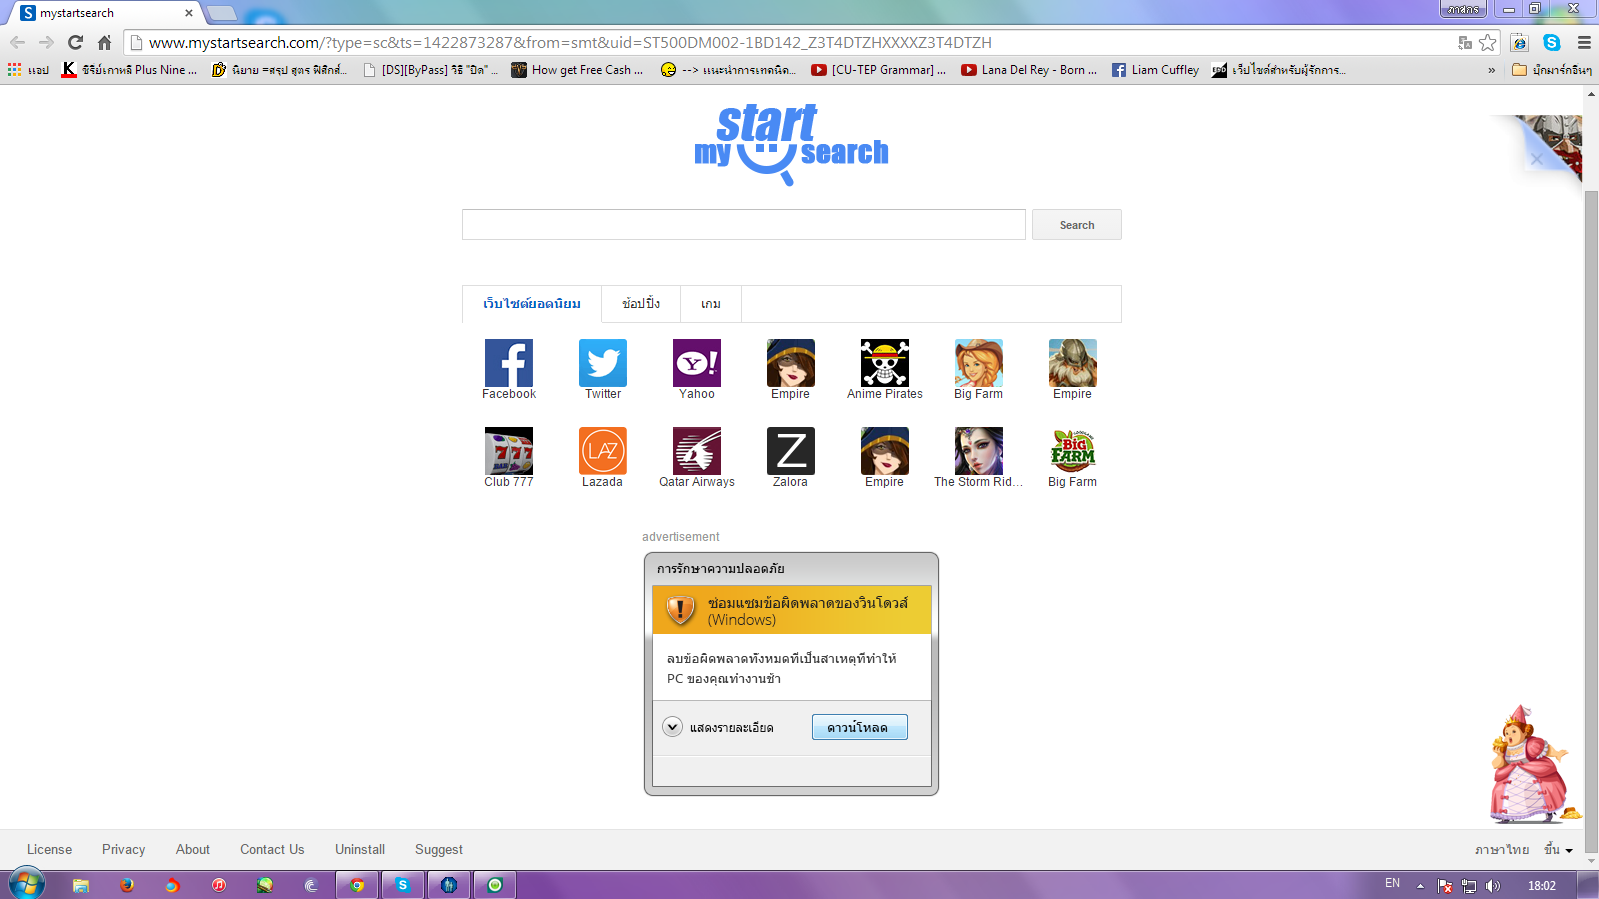Open the Privacy link
The height and width of the screenshot is (899, 1599).
(x=124, y=849)
